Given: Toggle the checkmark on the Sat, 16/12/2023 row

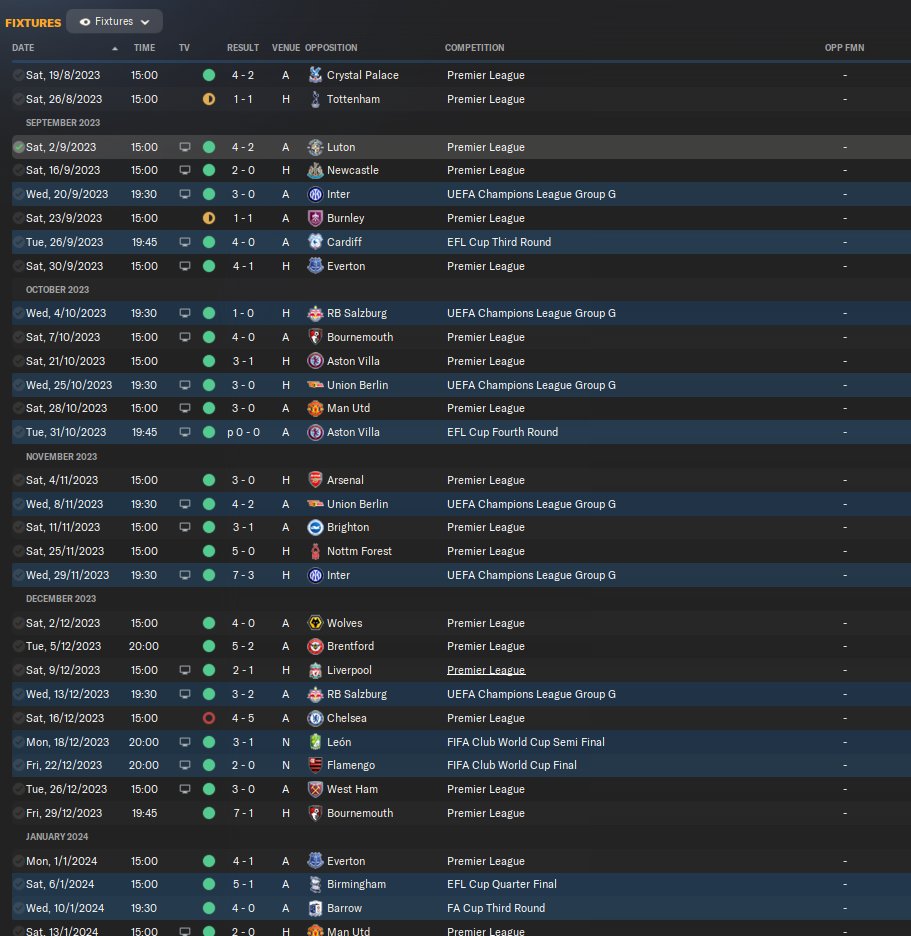Looking at the screenshot, I should 19,718.
